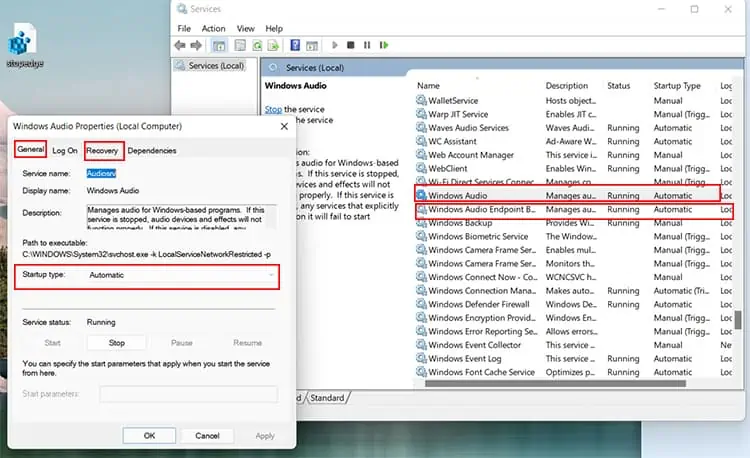Select the WC Assistant service

click(574, 142)
